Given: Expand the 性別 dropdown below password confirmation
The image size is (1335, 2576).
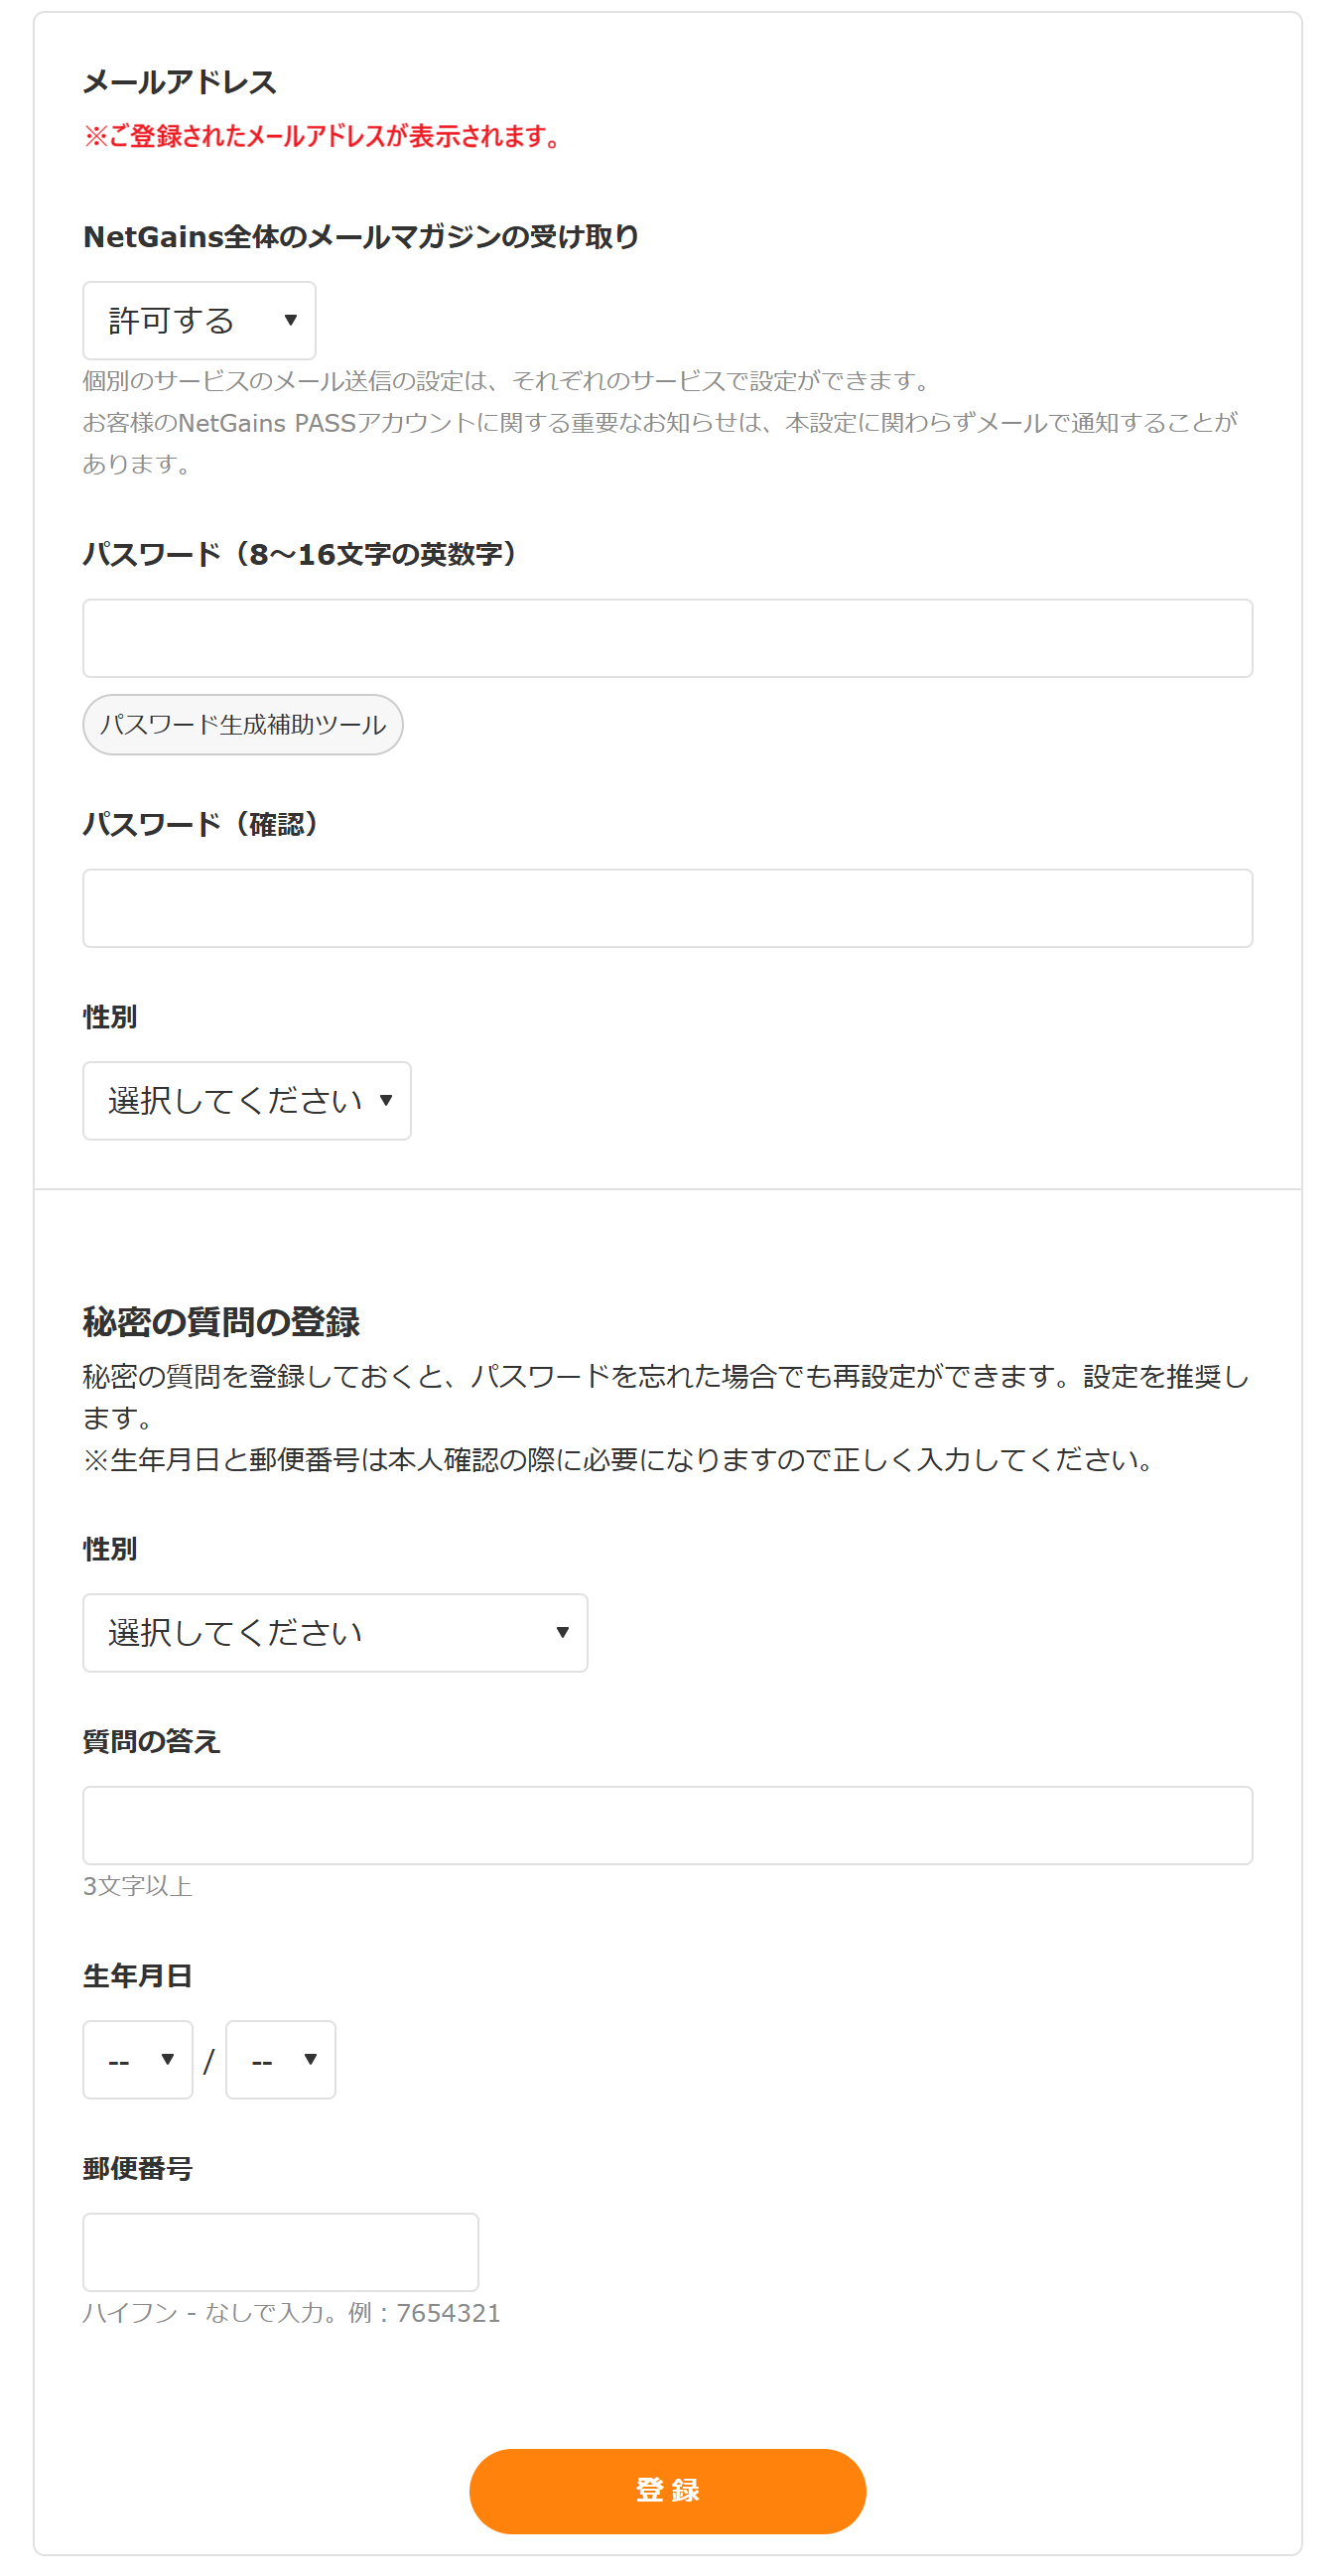Looking at the screenshot, I should (x=246, y=1100).
